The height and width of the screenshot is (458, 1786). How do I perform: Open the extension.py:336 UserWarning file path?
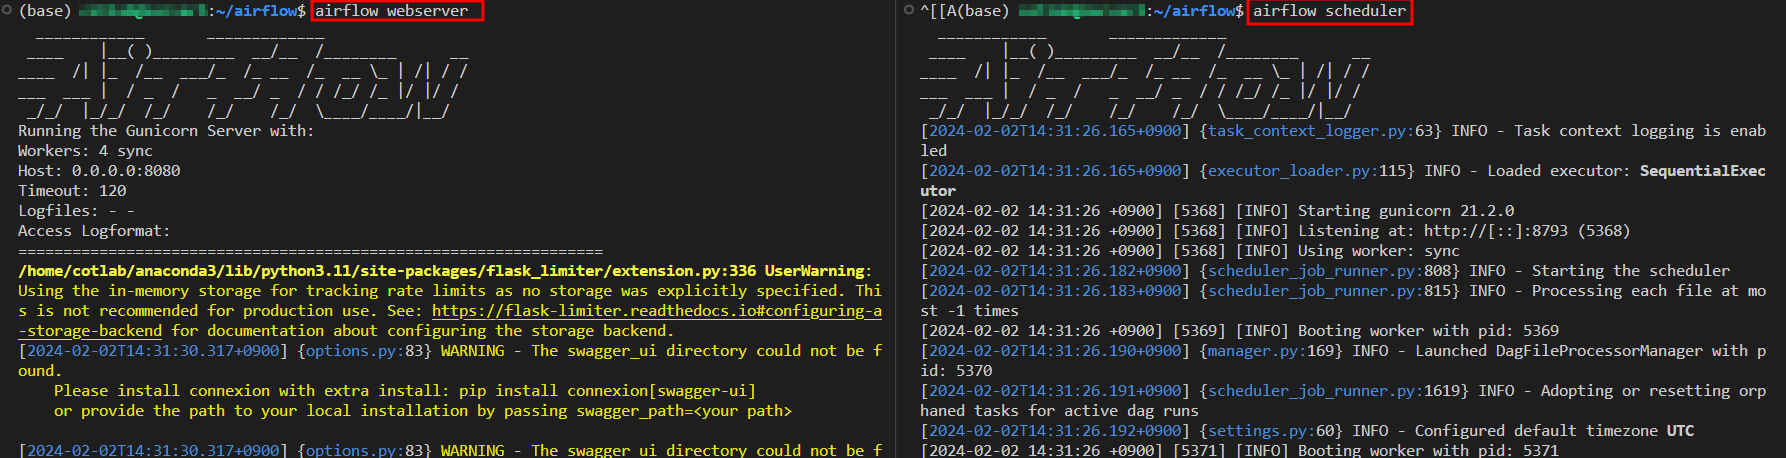point(387,271)
